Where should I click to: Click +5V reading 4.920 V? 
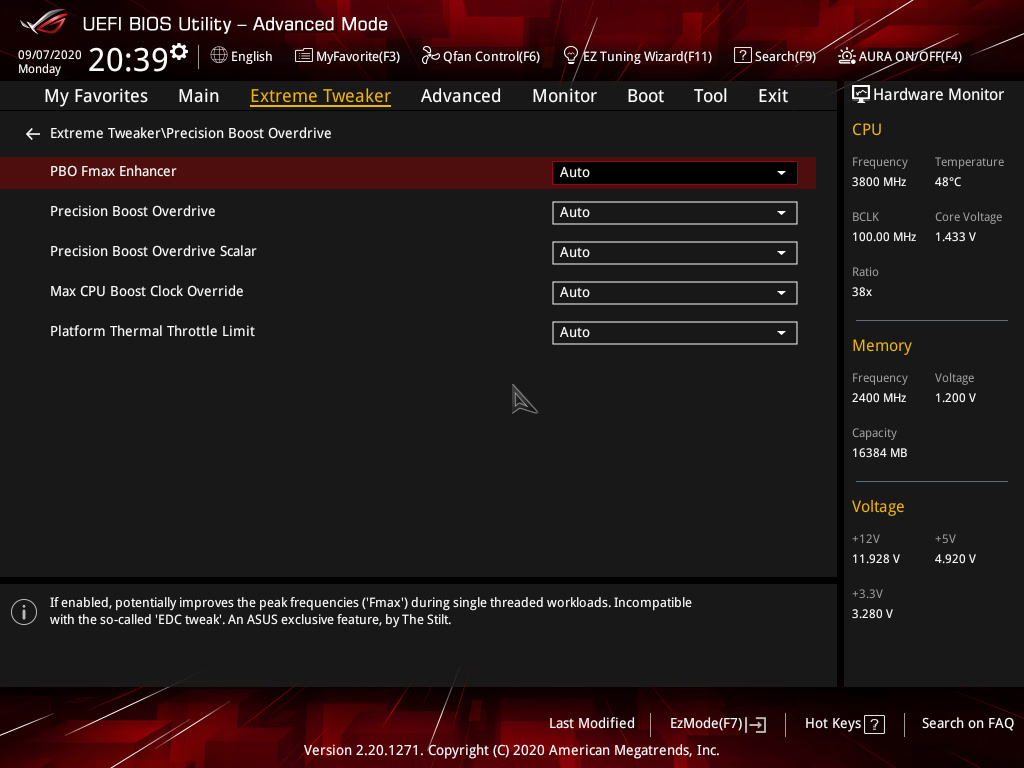[x=955, y=559]
